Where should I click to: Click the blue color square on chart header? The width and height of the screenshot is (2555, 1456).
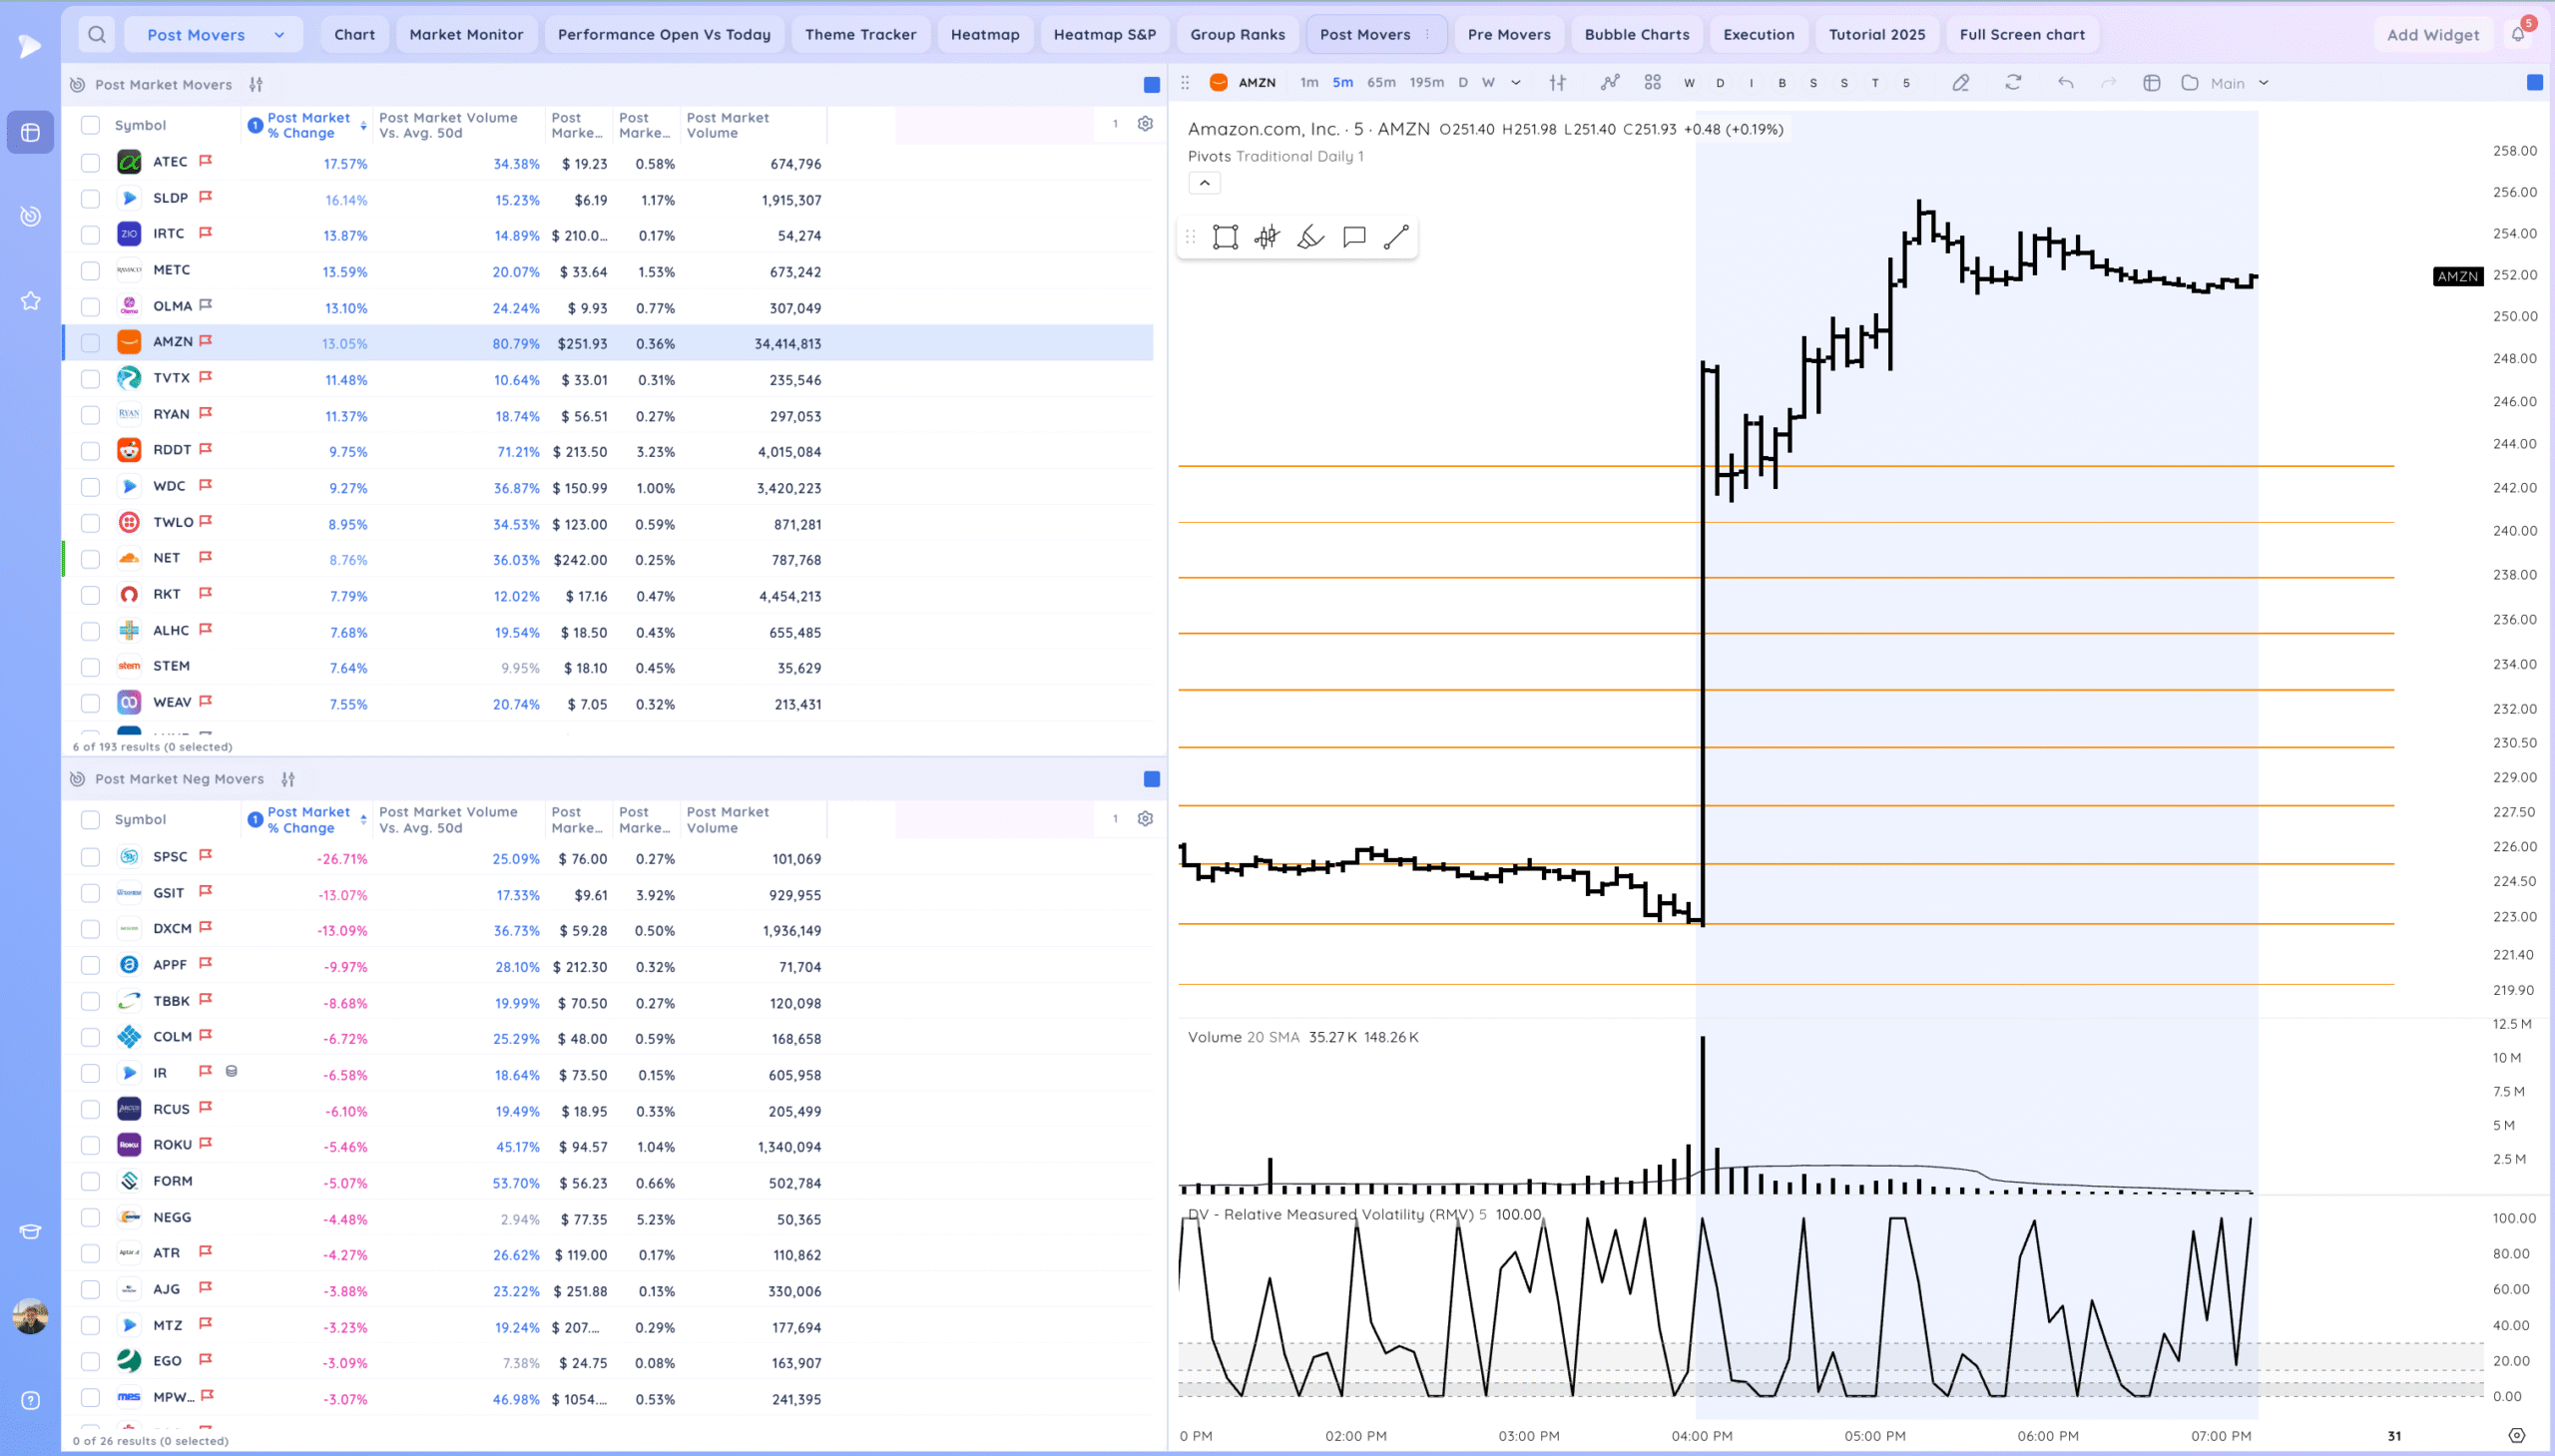pos(2534,83)
